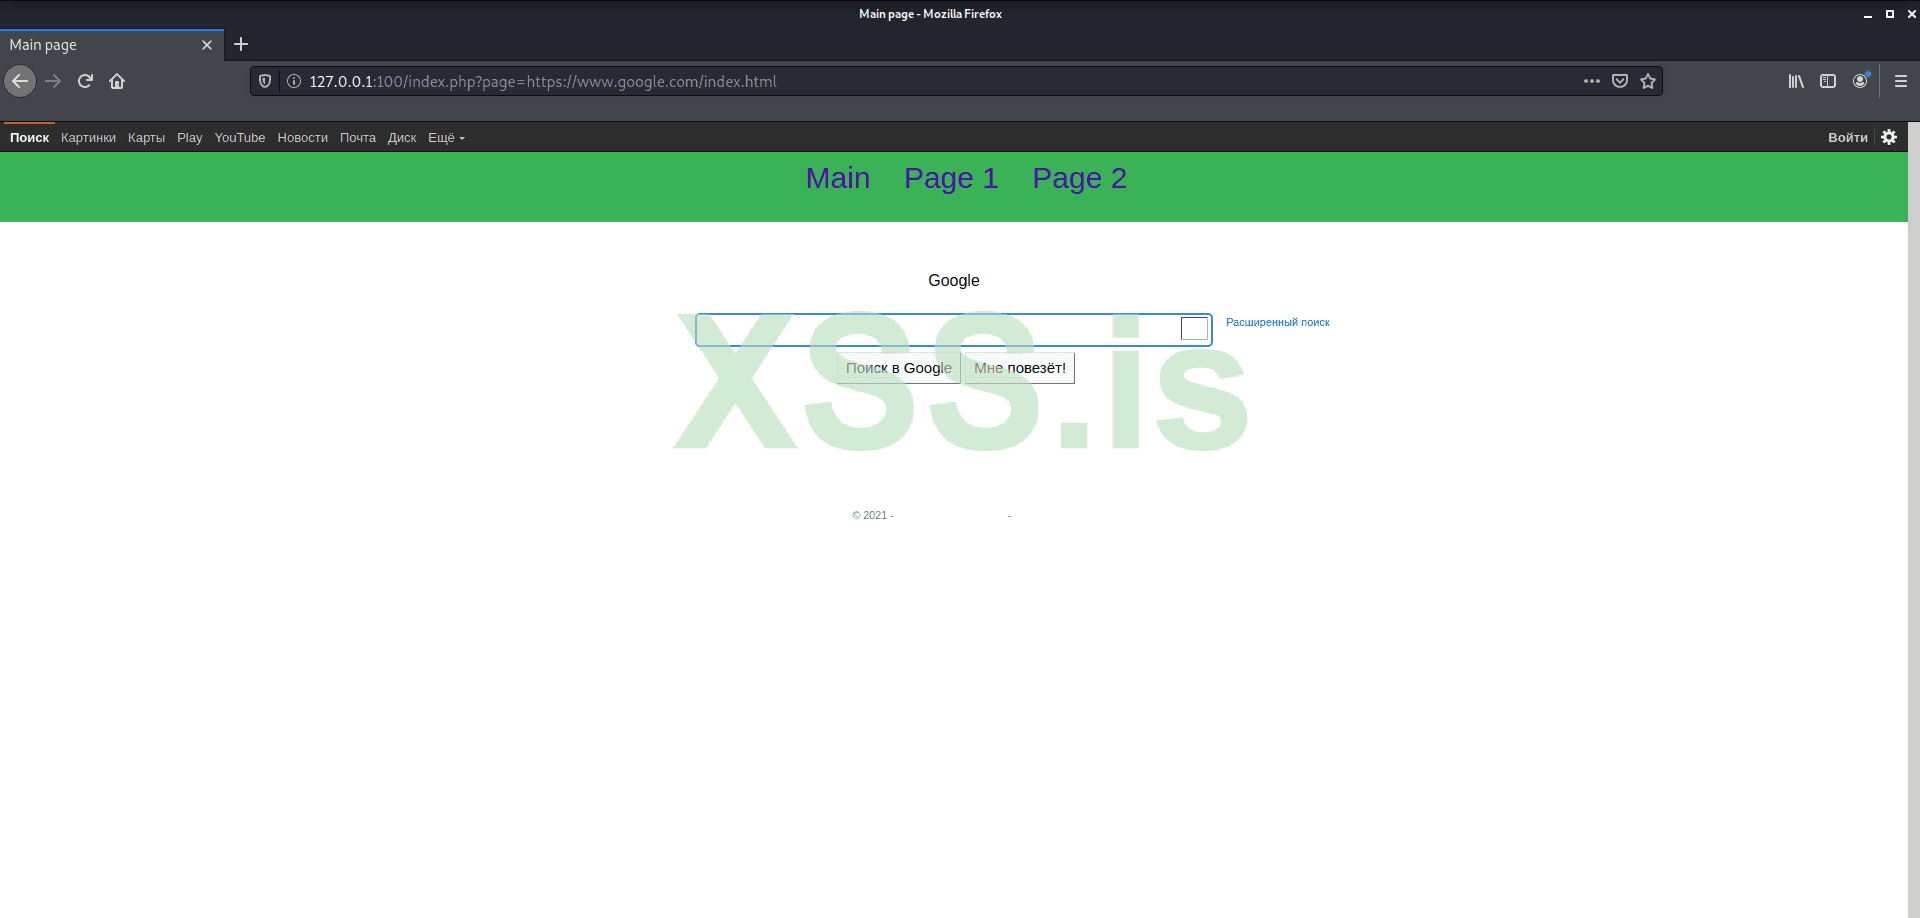This screenshot has height=918, width=1920.
Task: Open Новости in Google top bar
Action: [303, 138]
